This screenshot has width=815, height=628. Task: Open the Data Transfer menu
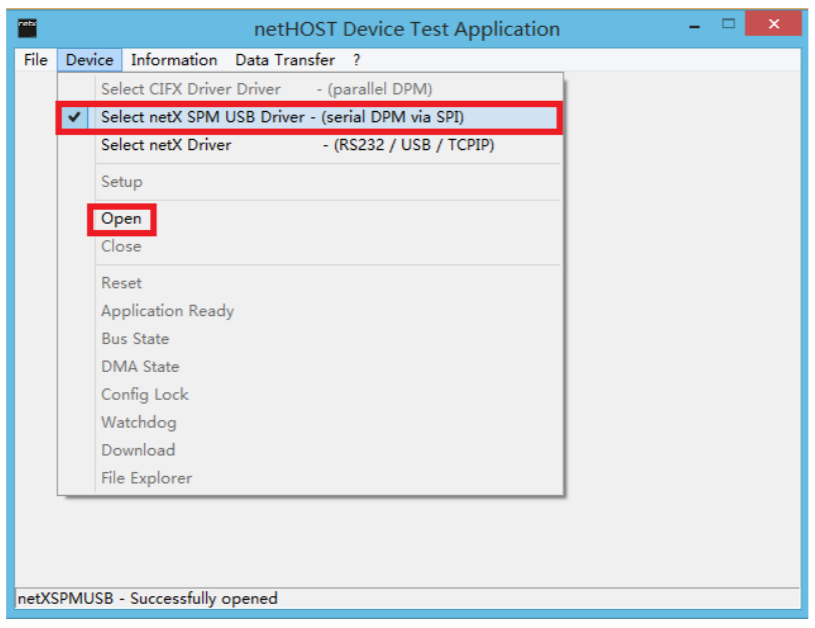[285, 60]
